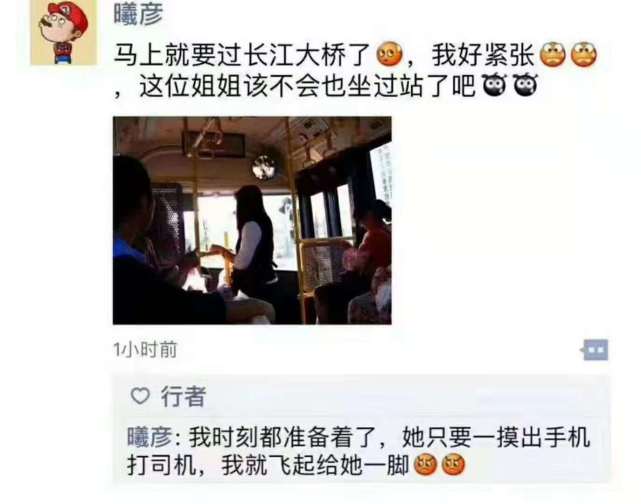Open the Mario cartoon profile avatar

point(64,32)
